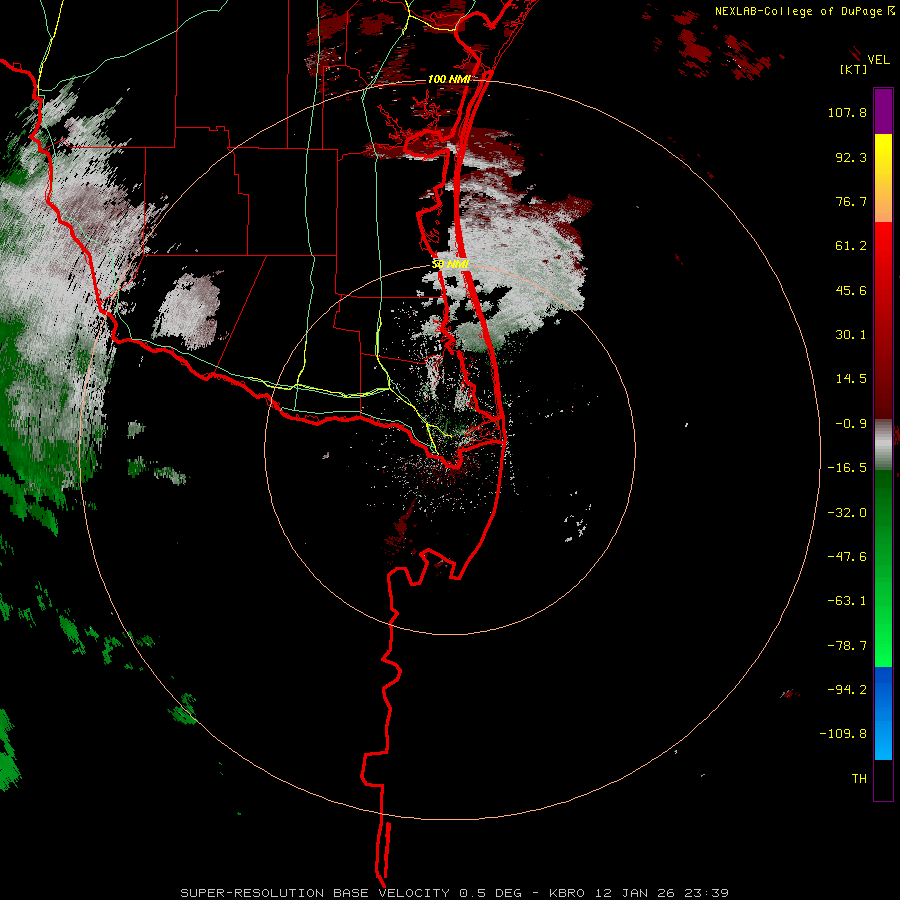Select the green segment of the color bar
900x900 pixels.
pos(883,568)
